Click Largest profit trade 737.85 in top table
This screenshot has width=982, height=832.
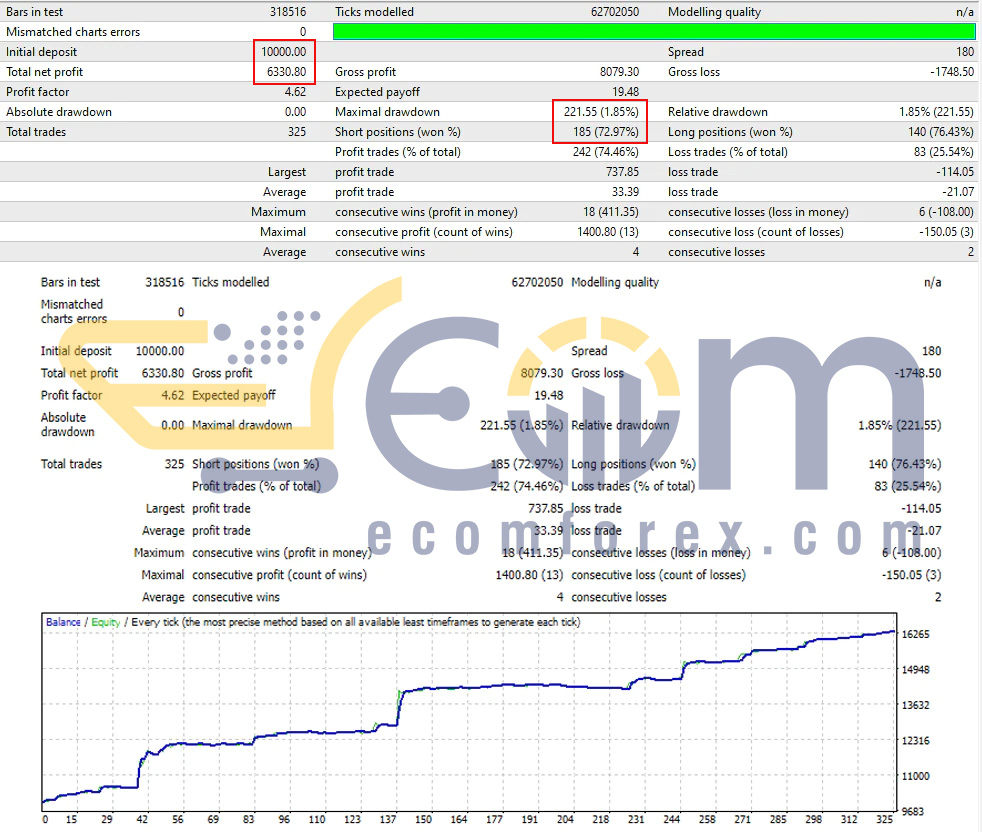pyautogui.click(x=622, y=172)
